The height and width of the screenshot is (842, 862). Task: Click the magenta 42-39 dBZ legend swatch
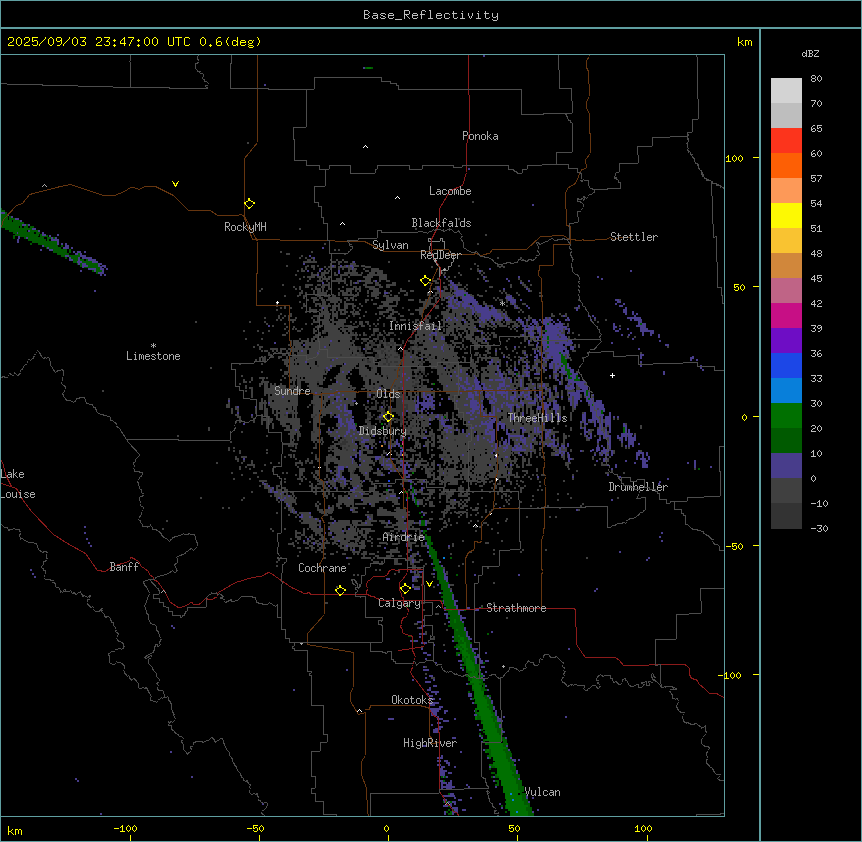(786, 315)
